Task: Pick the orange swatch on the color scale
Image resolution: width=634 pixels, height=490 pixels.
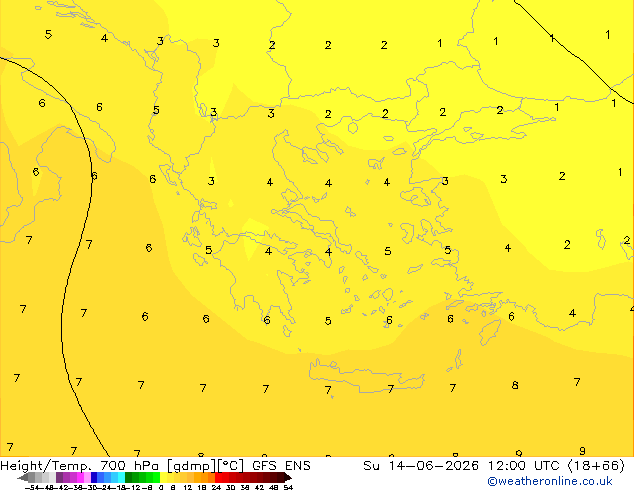Action: pos(205,477)
